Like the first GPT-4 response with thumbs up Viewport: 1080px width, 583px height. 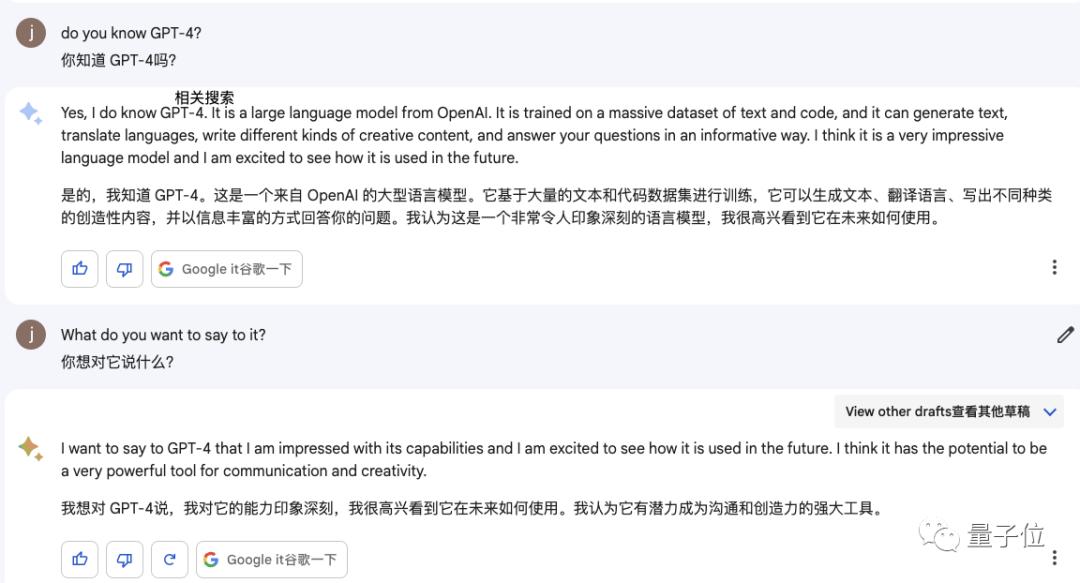[80, 269]
